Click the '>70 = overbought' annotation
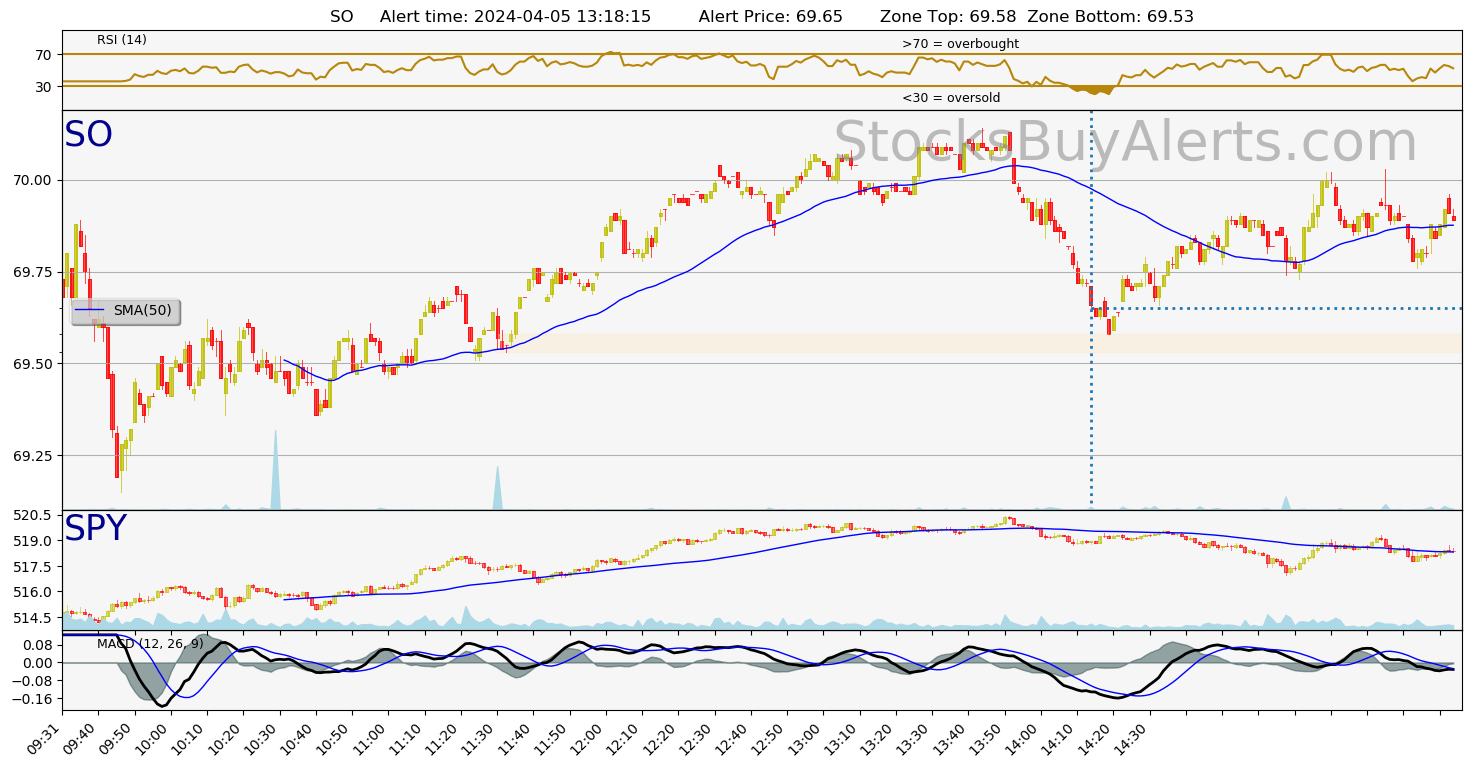The width and height of the screenshot is (1477, 768). [x=960, y=44]
